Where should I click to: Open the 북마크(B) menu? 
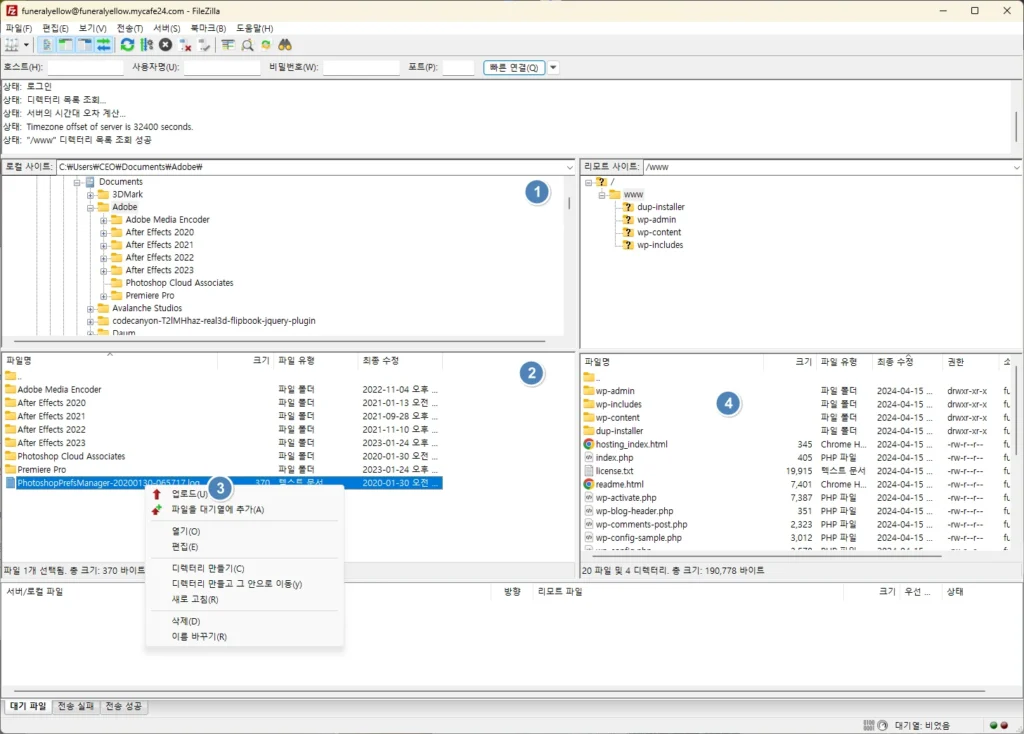[x=208, y=28]
